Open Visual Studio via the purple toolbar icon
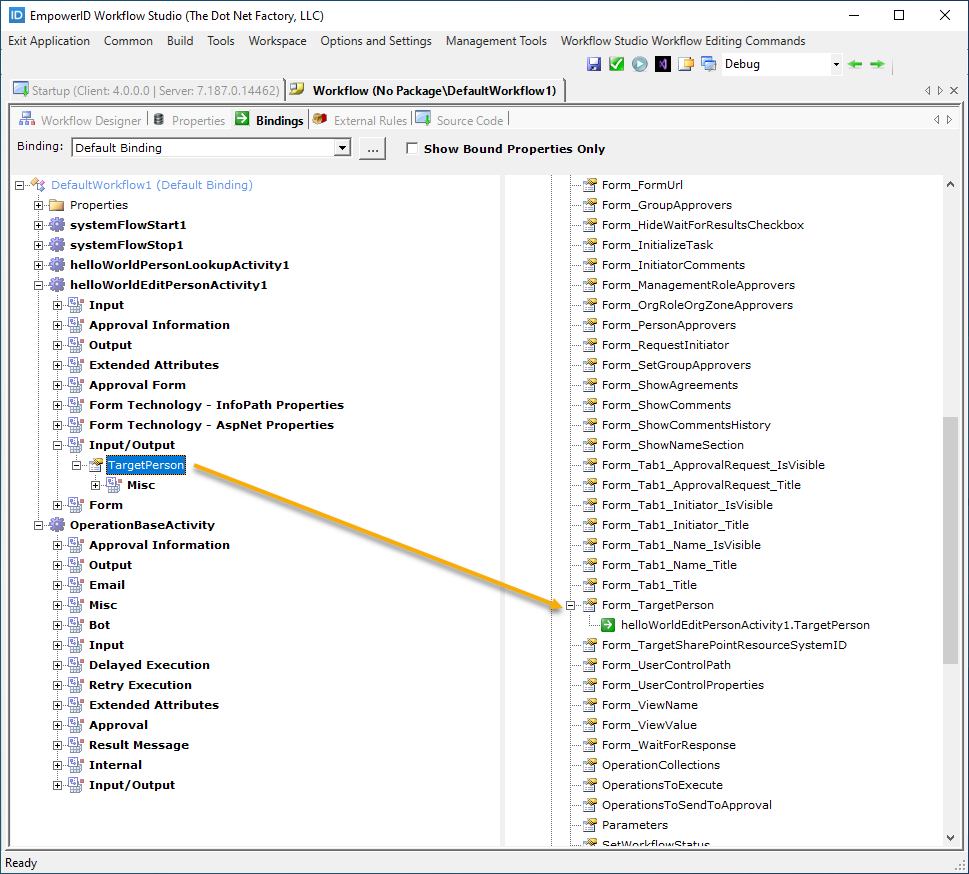969x874 pixels. coord(663,63)
